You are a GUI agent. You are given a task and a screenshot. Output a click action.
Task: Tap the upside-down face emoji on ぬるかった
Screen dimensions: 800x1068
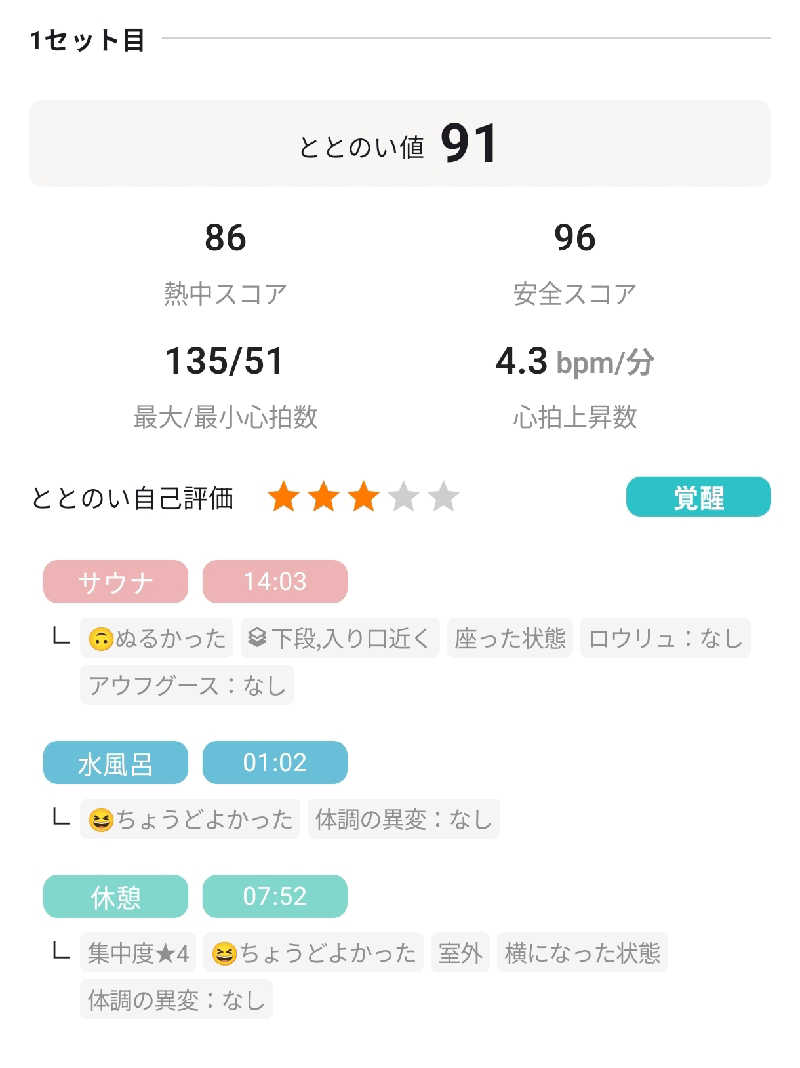click(x=101, y=639)
